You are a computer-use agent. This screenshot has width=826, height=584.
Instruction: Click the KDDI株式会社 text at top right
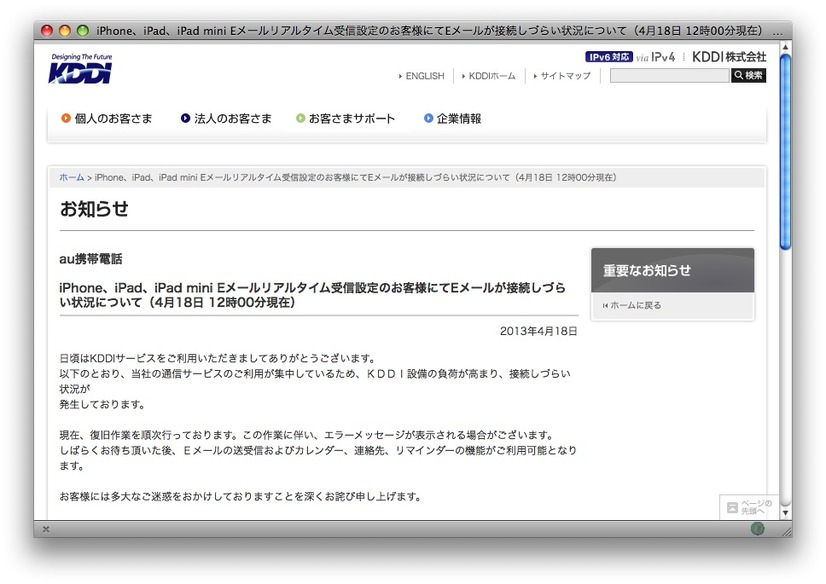click(729, 57)
